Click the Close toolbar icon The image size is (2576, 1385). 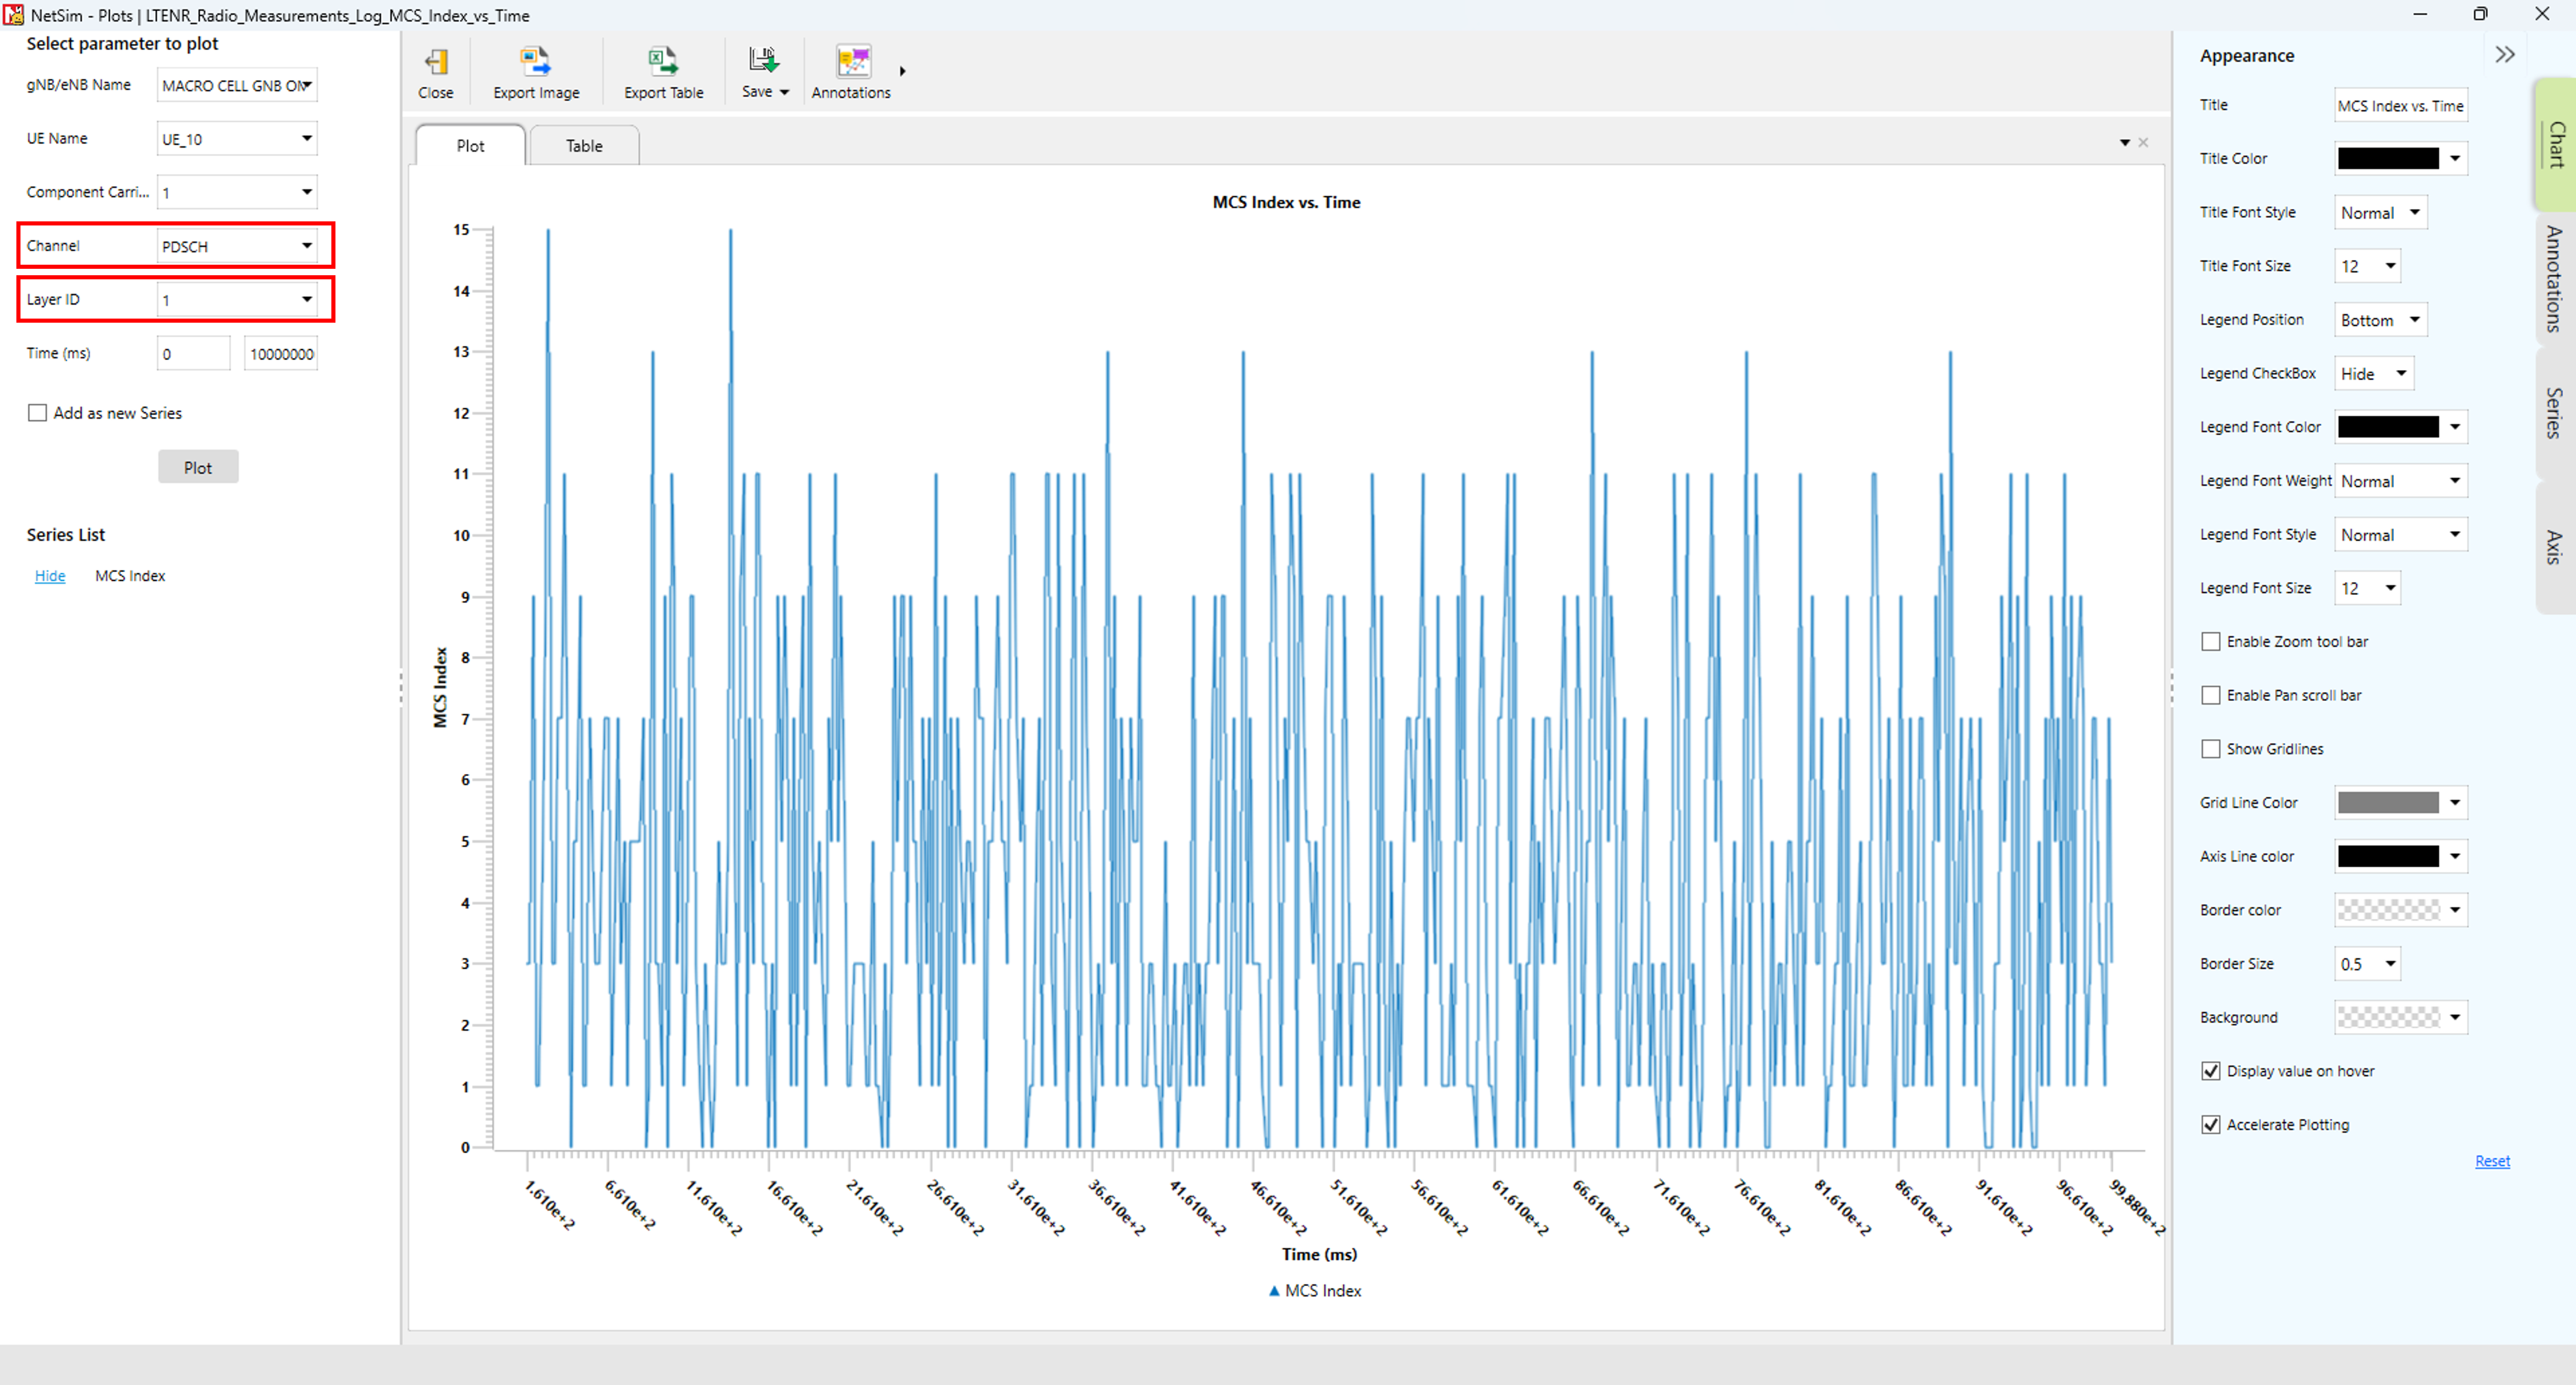pos(435,62)
